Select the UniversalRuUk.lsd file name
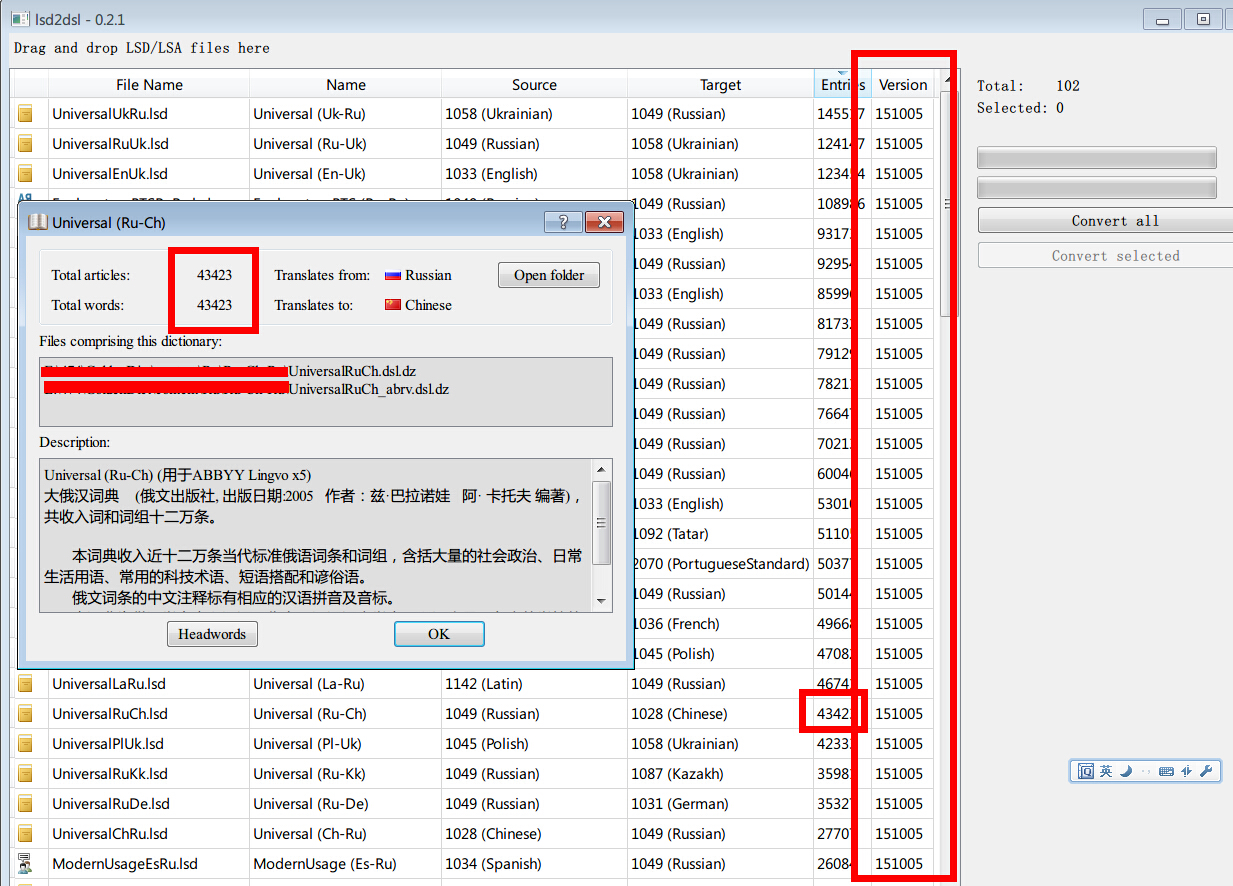1233x886 pixels. tap(110, 144)
